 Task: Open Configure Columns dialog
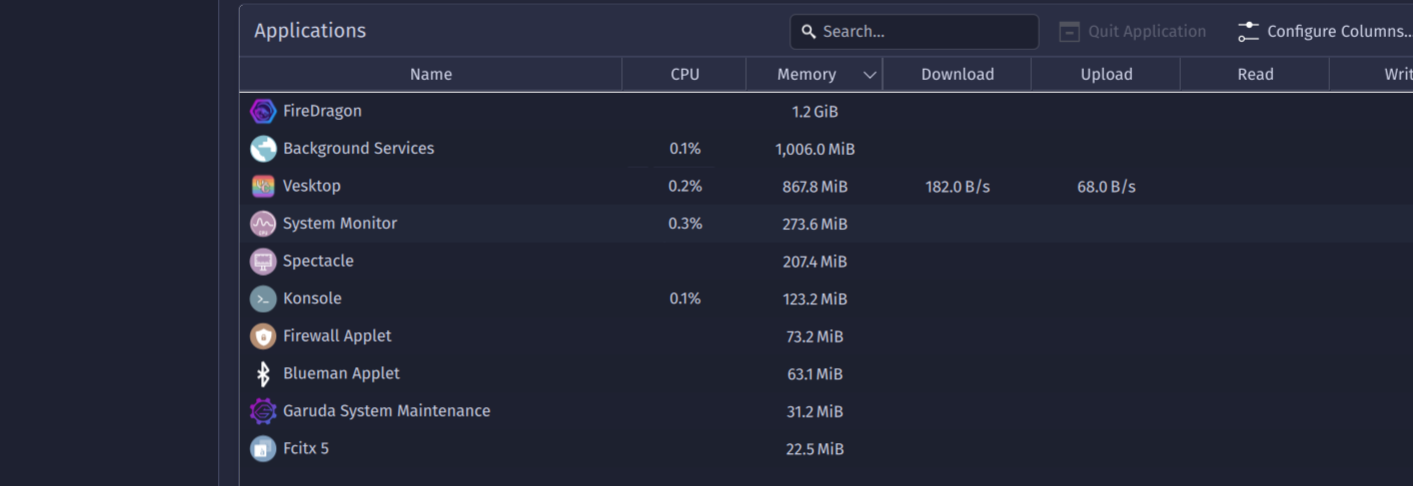1326,32
